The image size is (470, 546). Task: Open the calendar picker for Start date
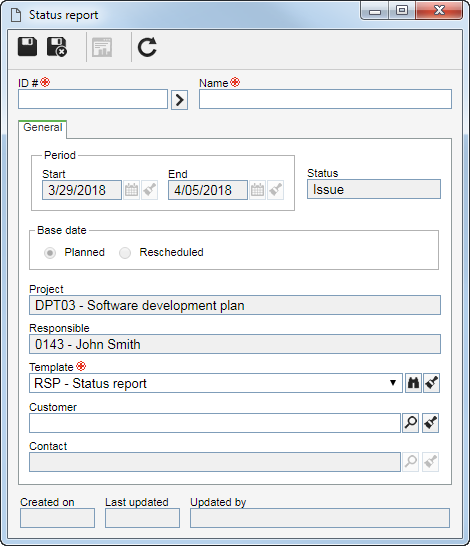coord(132,190)
